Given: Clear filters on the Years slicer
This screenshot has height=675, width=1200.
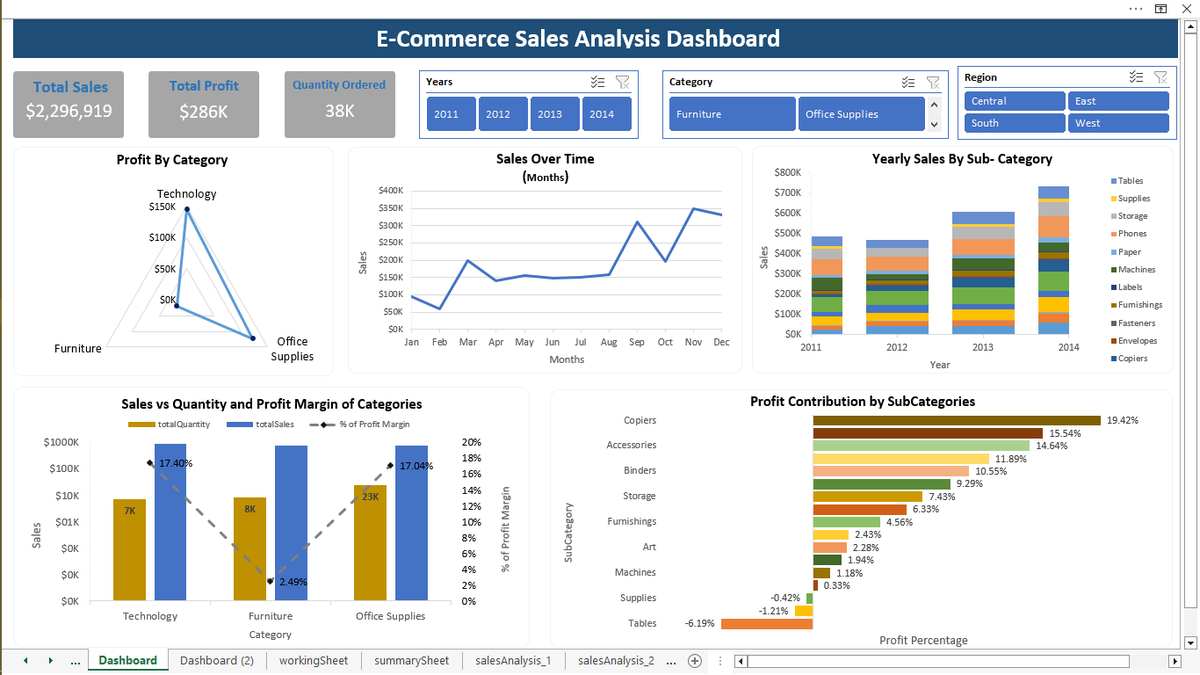Looking at the screenshot, I should point(621,82).
